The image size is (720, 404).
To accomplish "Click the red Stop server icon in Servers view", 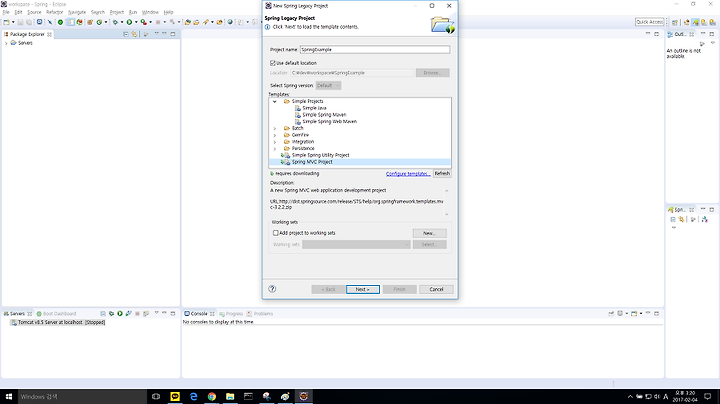I will pos(137,314).
